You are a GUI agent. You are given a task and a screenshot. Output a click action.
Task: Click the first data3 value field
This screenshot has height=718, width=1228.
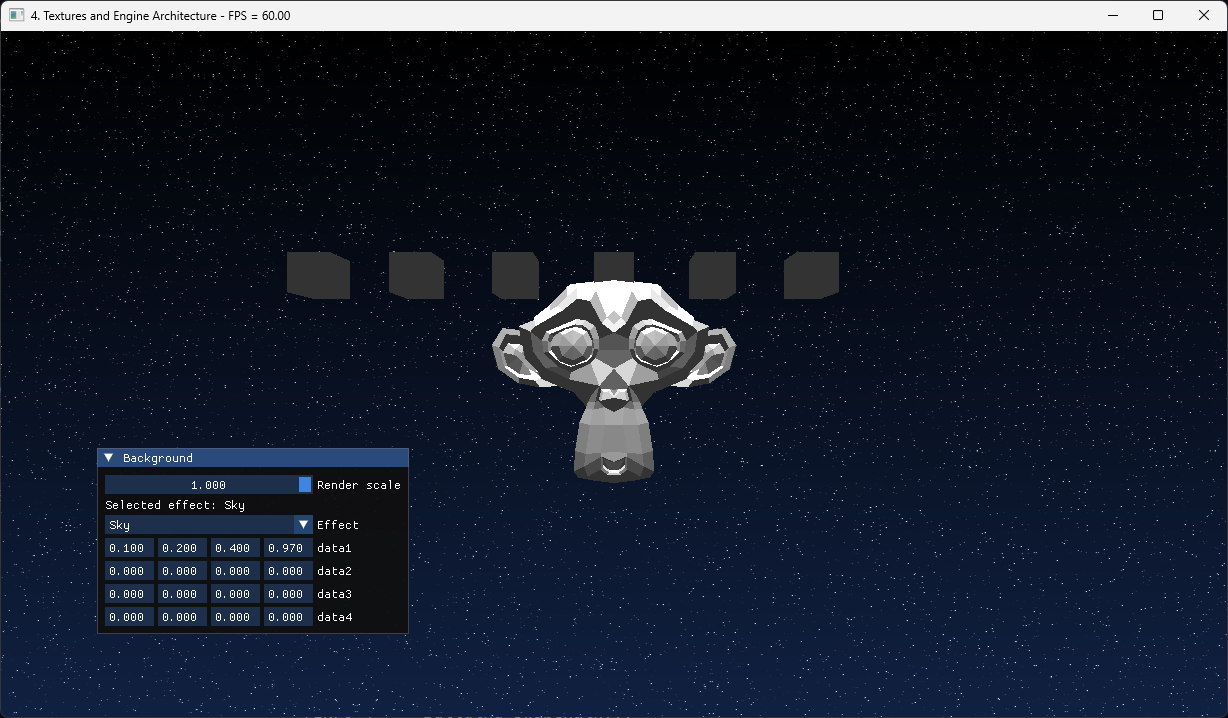(x=130, y=594)
